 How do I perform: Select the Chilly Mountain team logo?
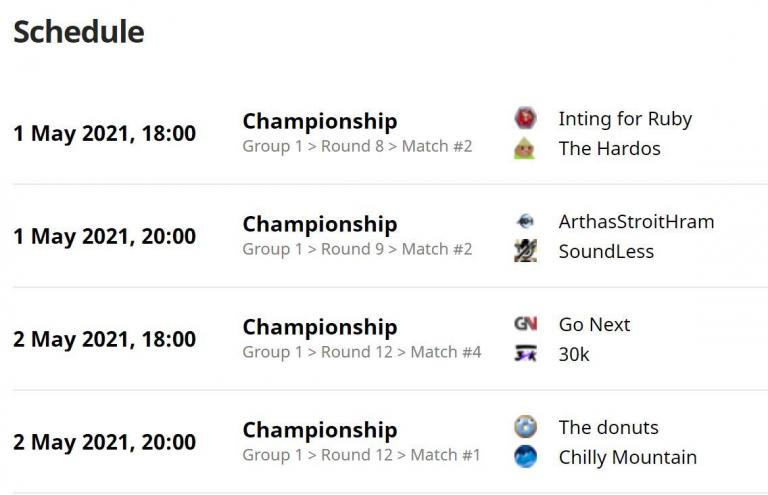525,457
